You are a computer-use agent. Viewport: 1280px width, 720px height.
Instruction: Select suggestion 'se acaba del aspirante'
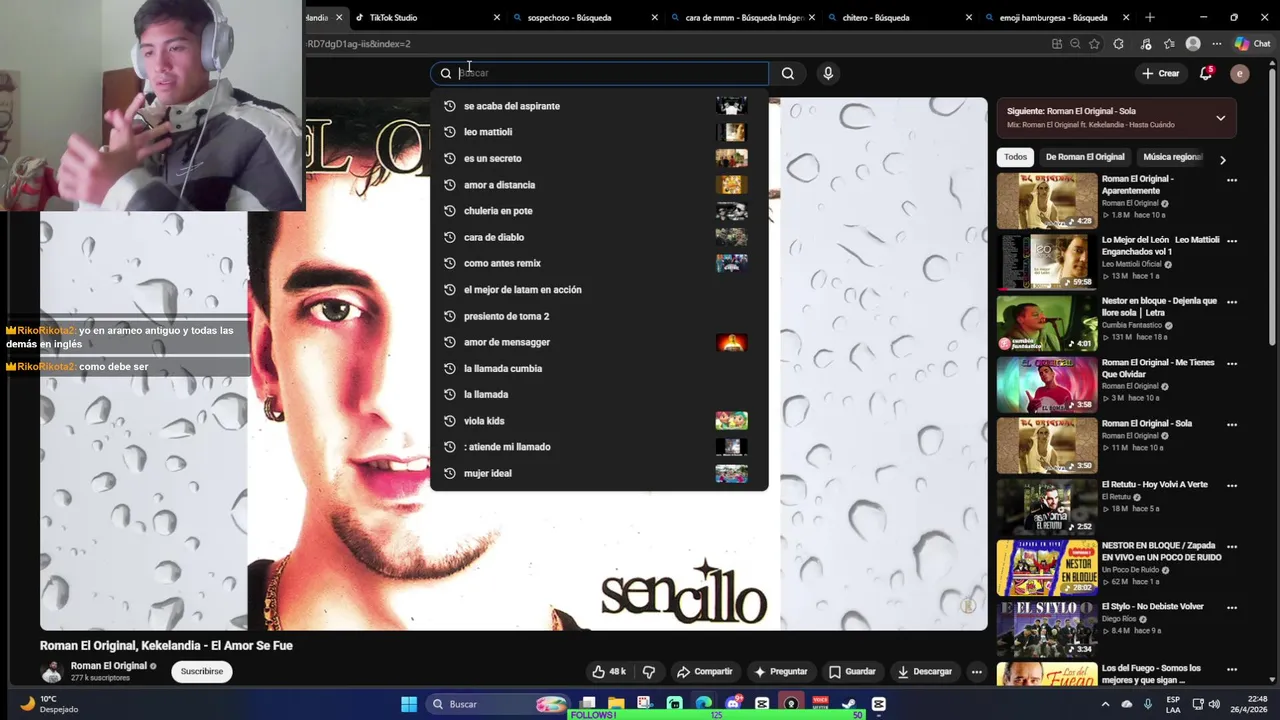[599, 106]
